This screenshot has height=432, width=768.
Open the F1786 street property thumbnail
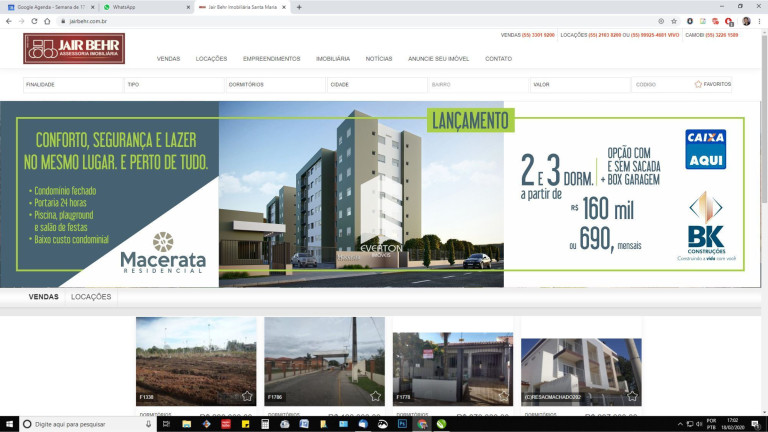tap(324, 361)
